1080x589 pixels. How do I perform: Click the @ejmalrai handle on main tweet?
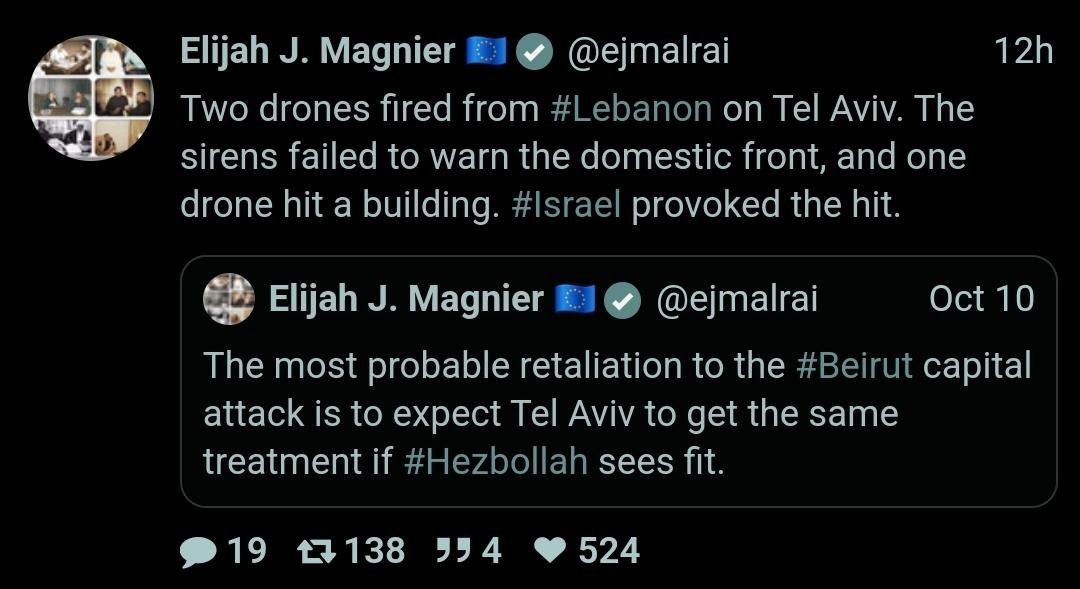point(648,52)
